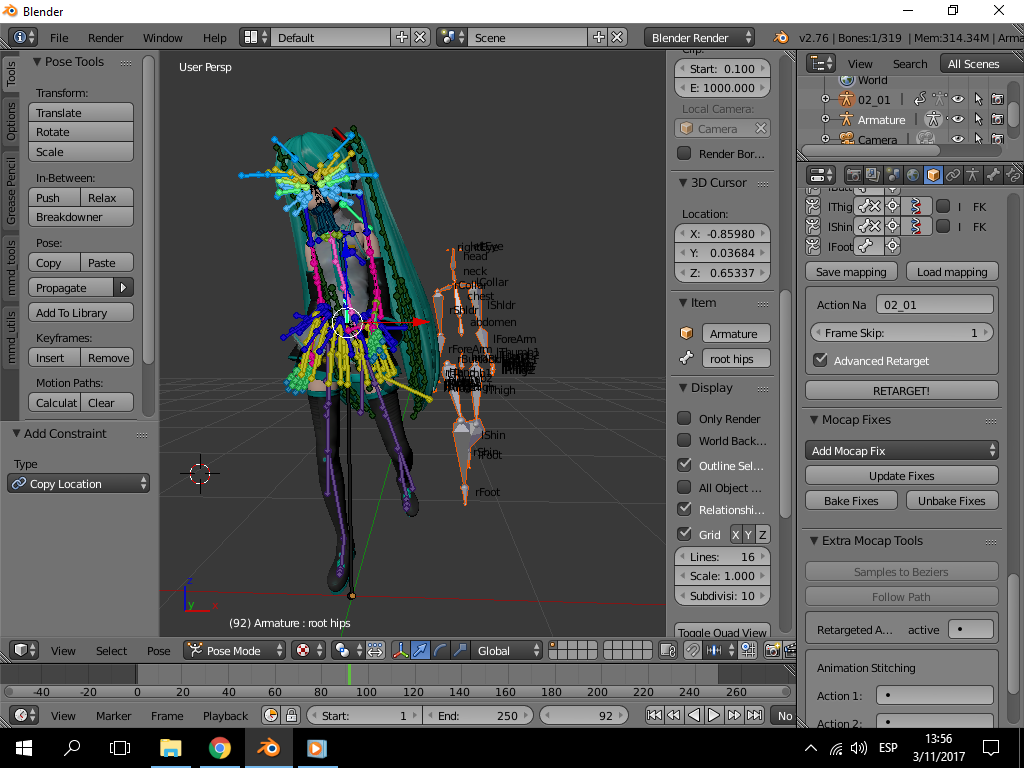This screenshot has height=768, width=1024.
Task: Toggle 02_01 renderability camera icon
Action: (x=997, y=99)
